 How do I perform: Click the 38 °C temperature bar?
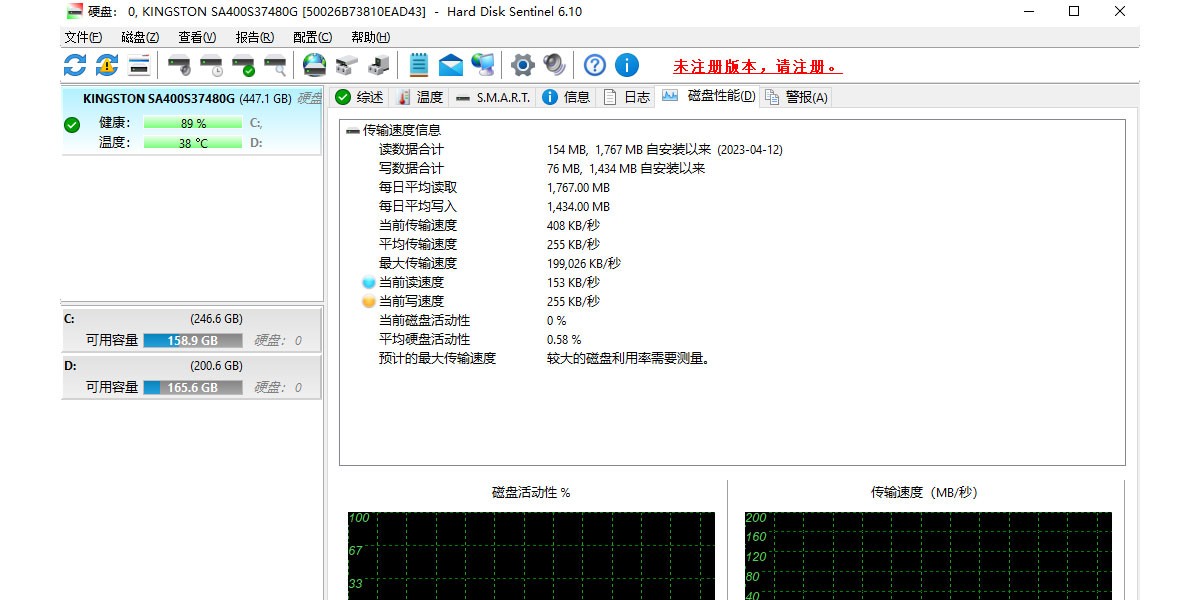pos(193,143)
